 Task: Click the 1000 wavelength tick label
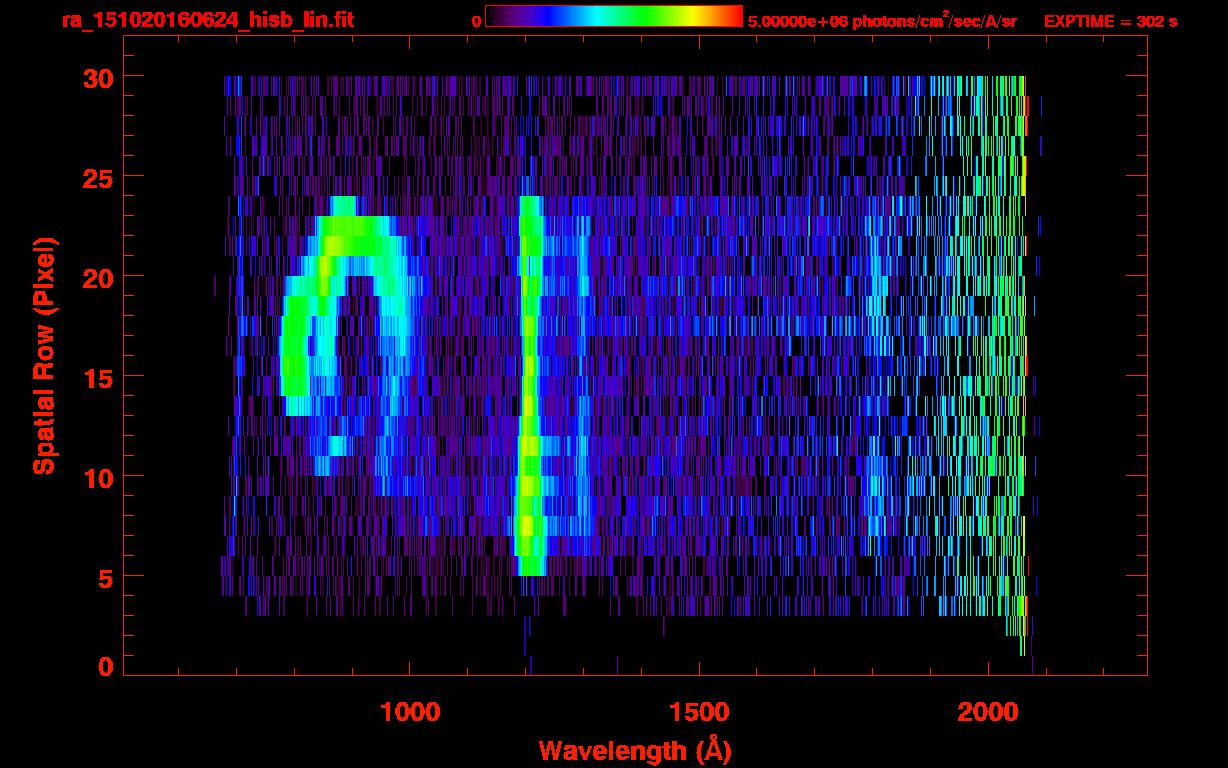(x=410, y=712)
